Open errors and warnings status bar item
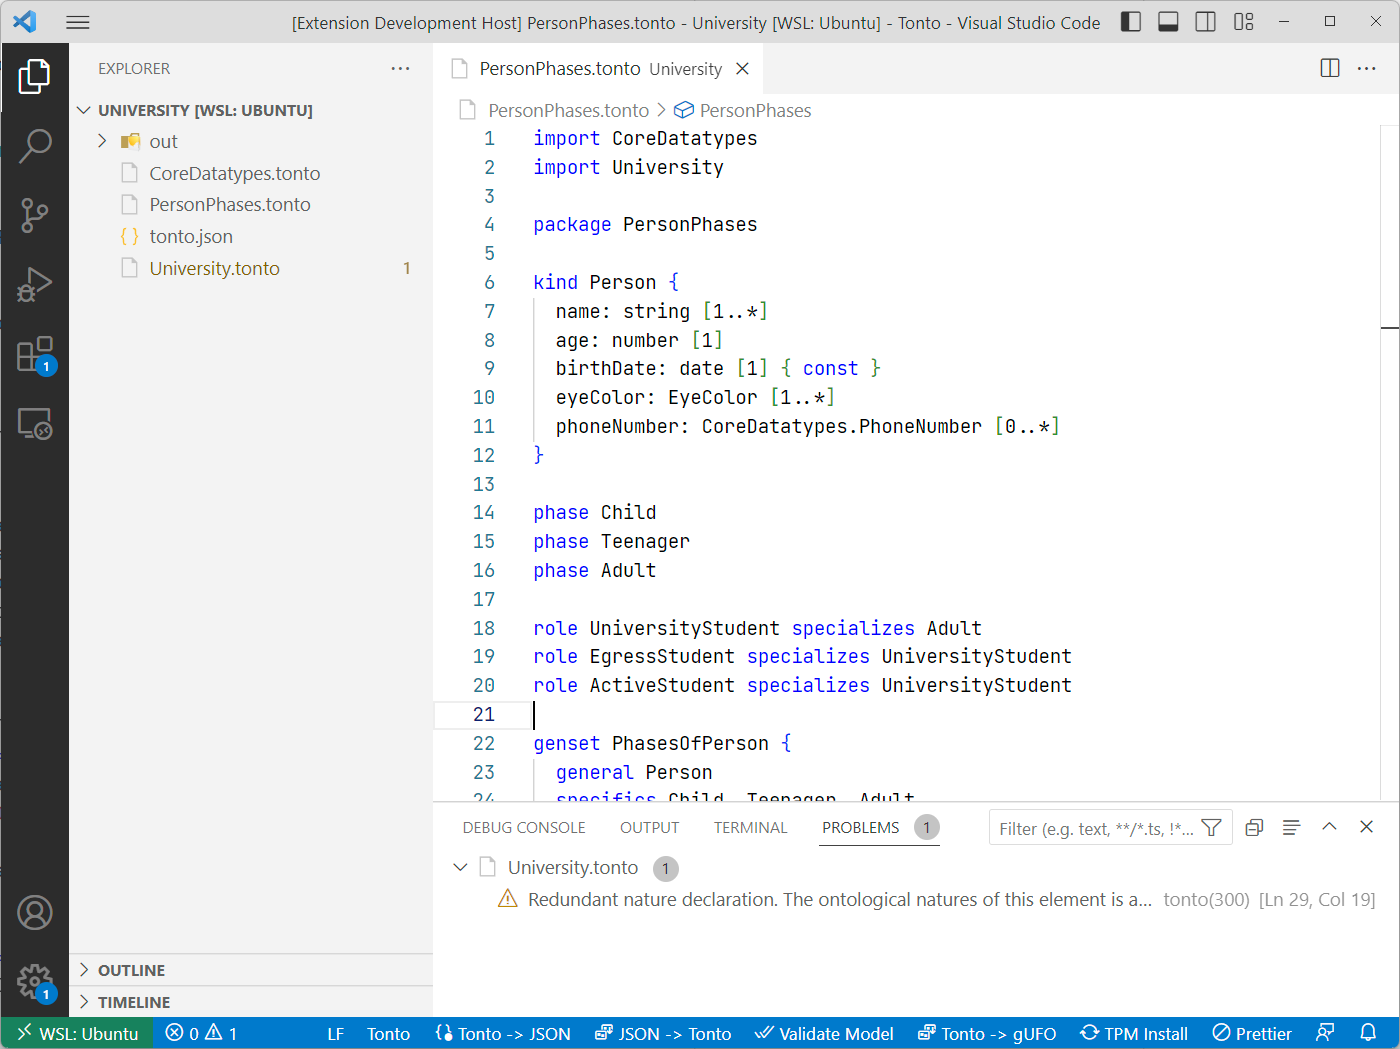This screenshot has height=1049, width=1400. (x=201, y=1033)
